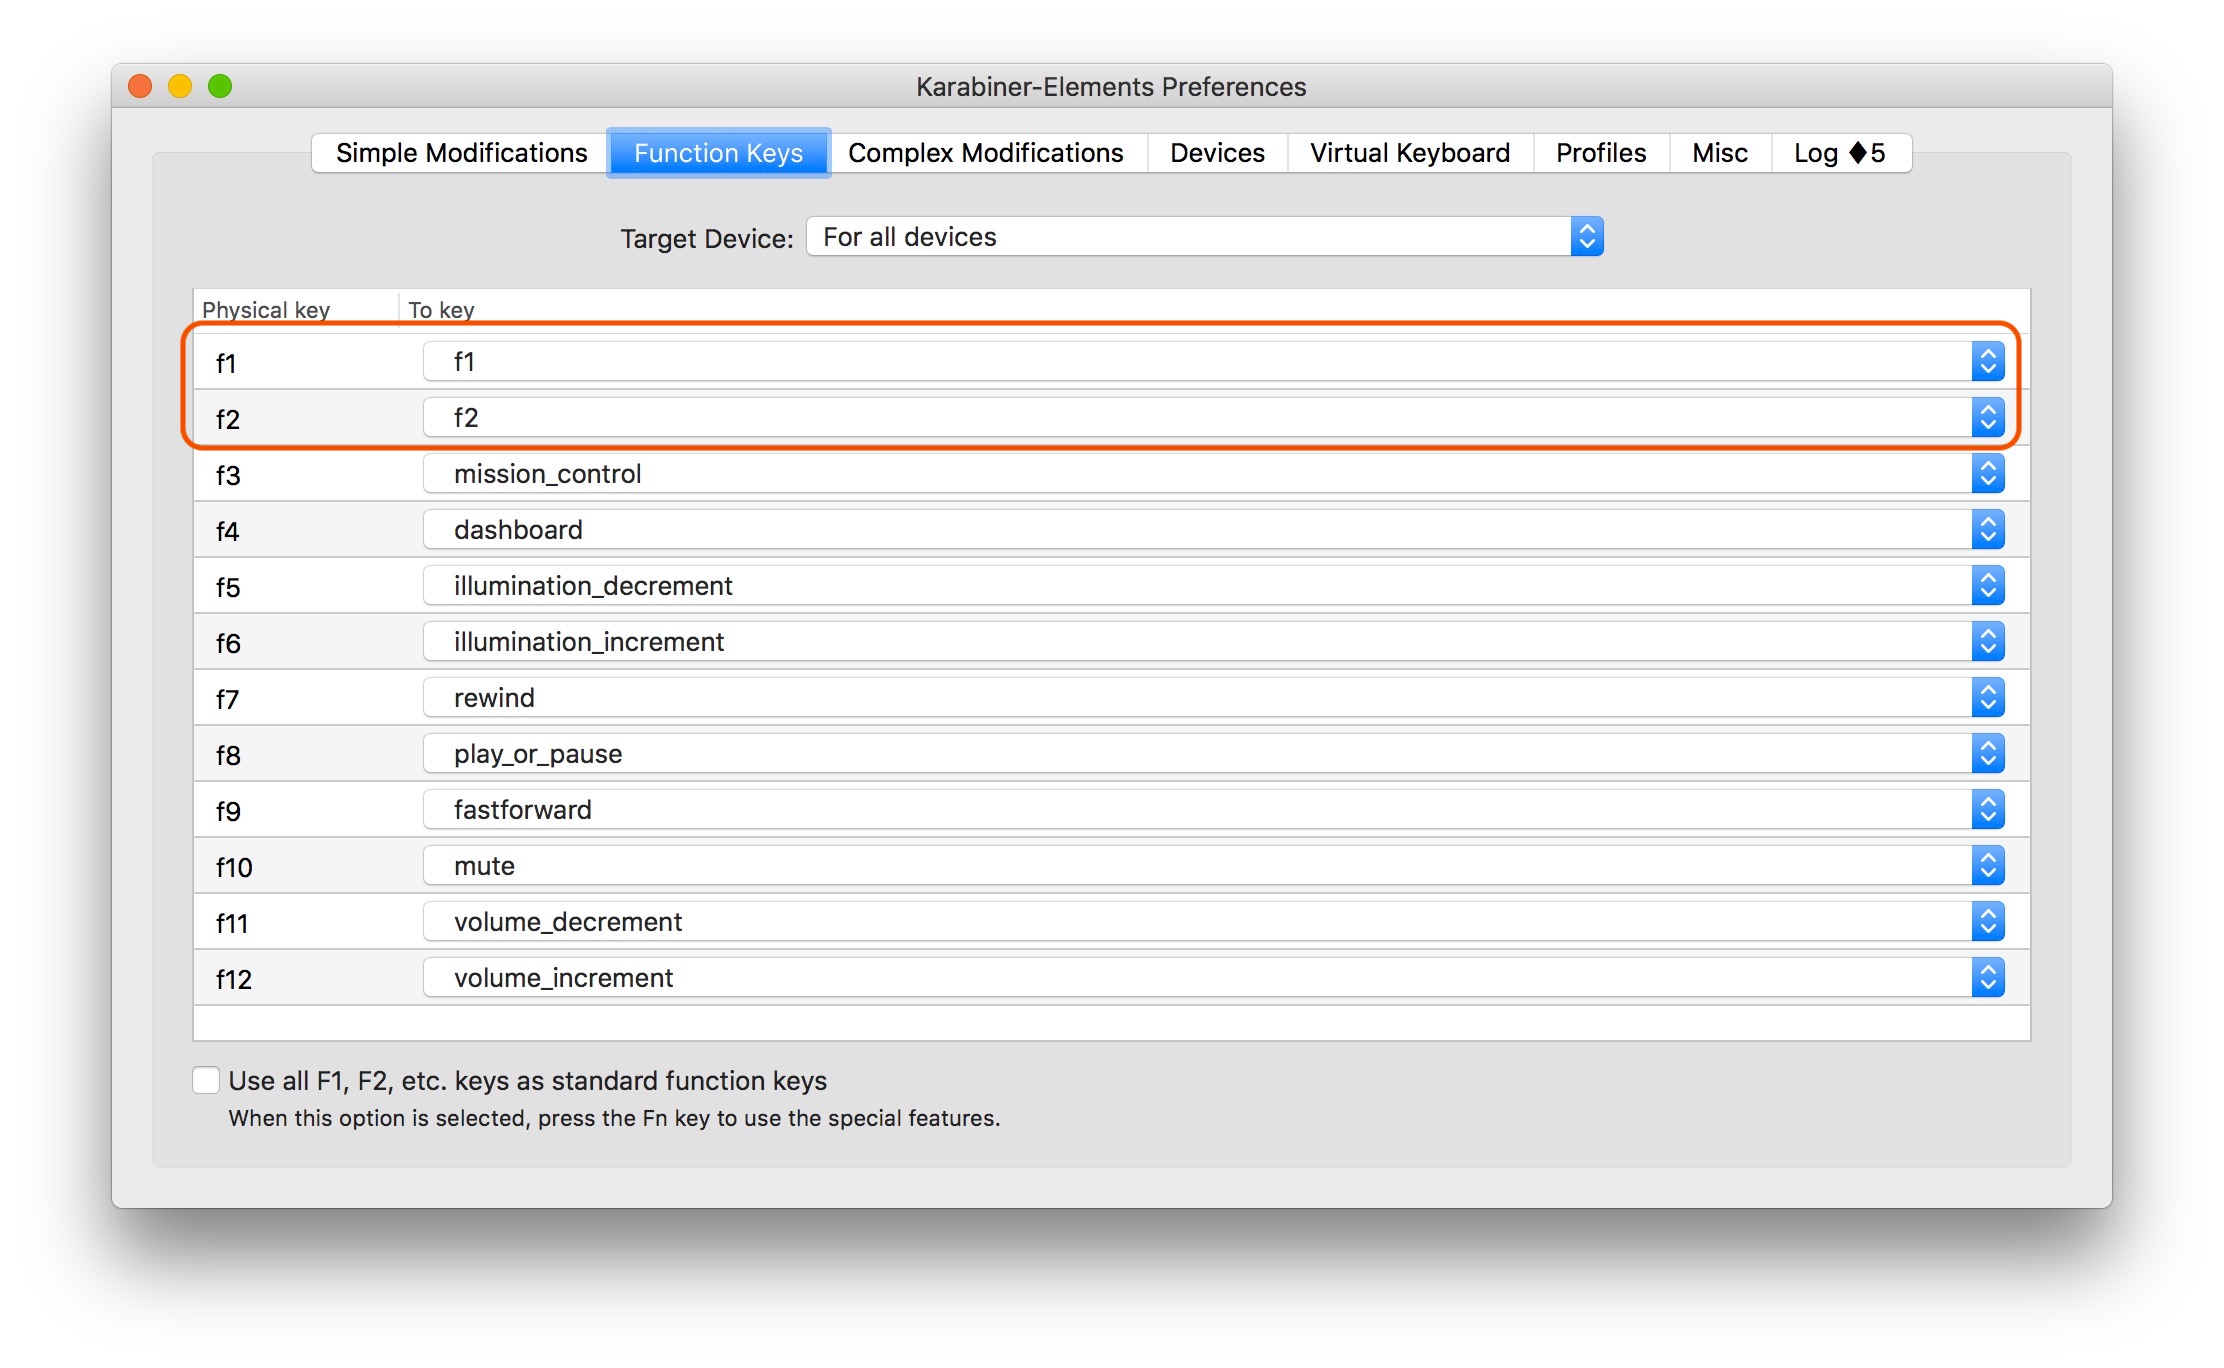Viewport: 2224px width, 1368px height.
Task: Change the f1 key mapping dropdown
Action: pyautogui.click(x=1214, y=361)
